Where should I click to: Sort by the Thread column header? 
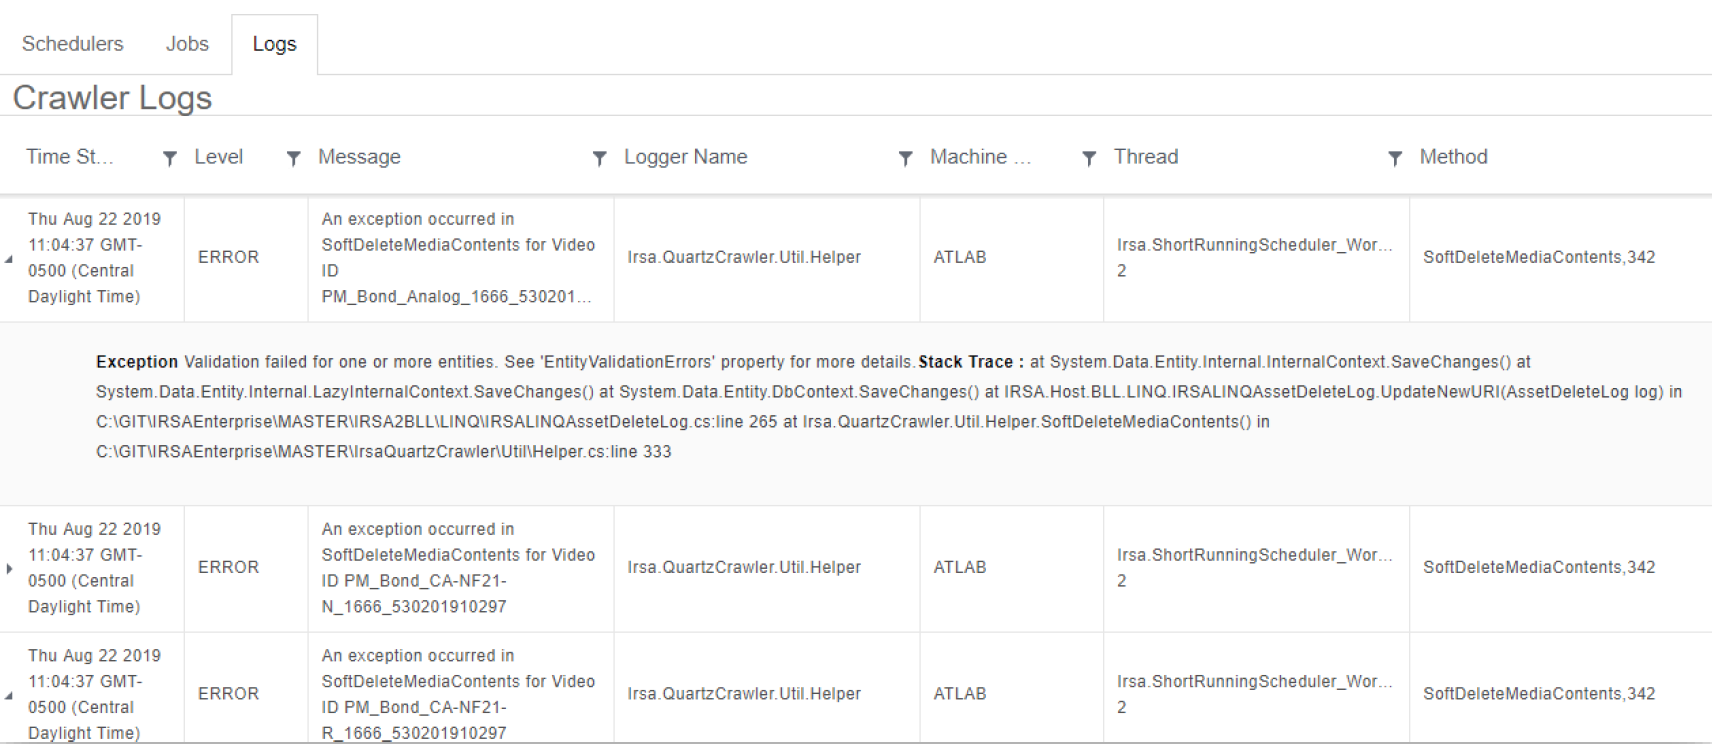pos(1146,157)
